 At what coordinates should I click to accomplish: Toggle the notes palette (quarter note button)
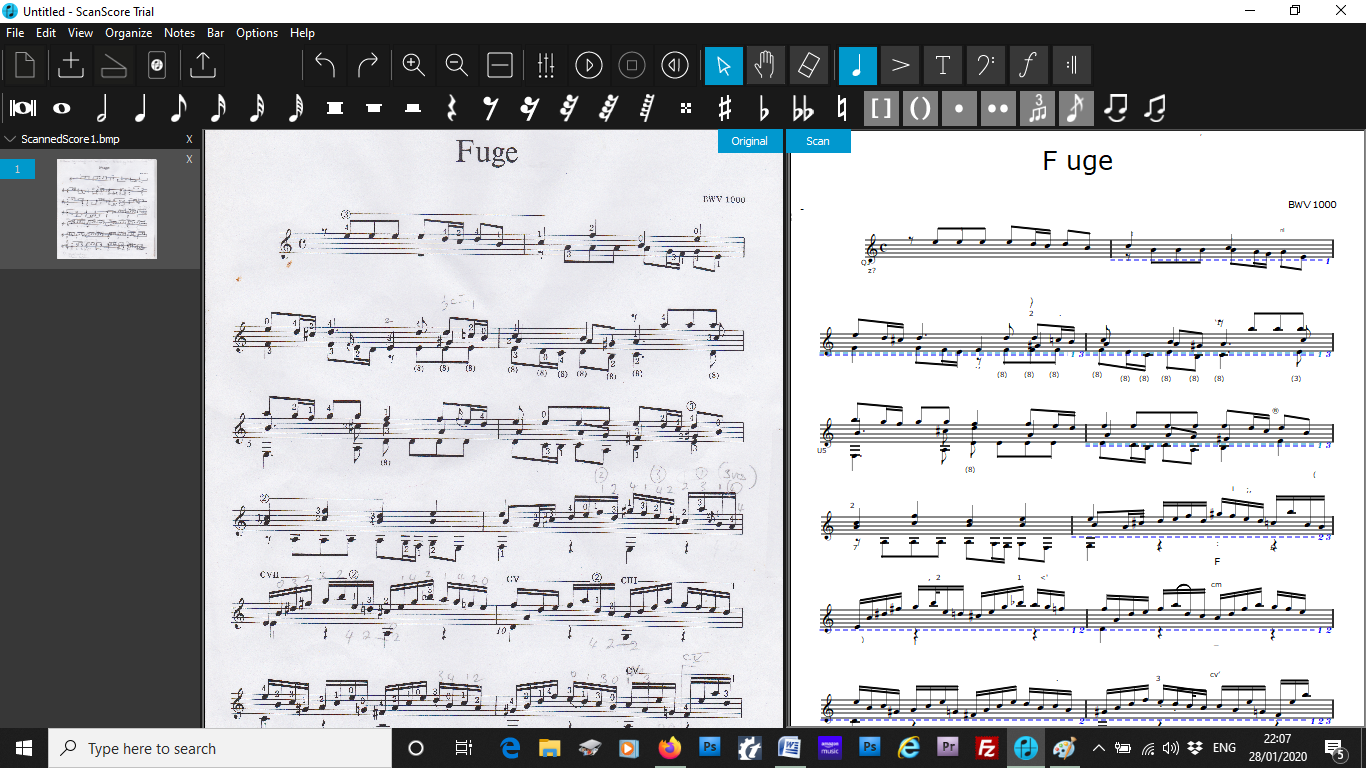(x=858, y=66)
